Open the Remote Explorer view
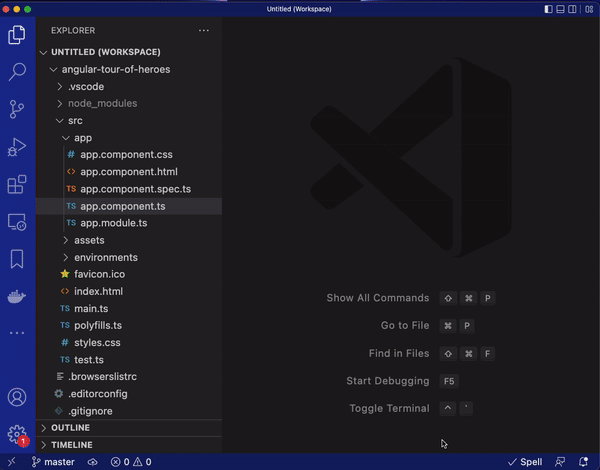Viewport: 600px width, 470px height. pyautogui.click(x=17, y=222)
